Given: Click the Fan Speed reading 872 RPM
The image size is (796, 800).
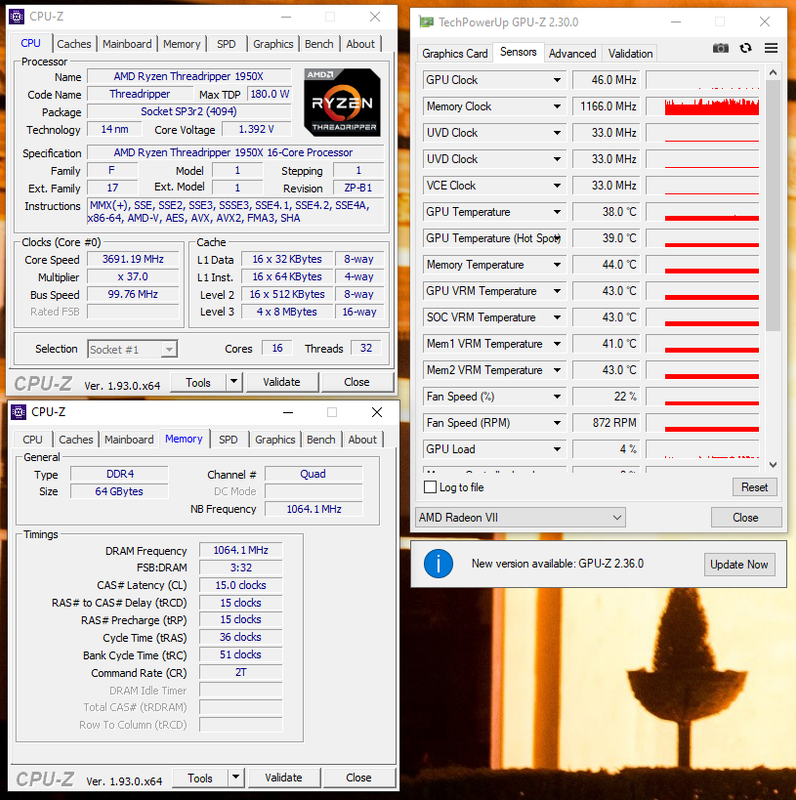Looking at the screenshot, I should (x=606, y=423).
